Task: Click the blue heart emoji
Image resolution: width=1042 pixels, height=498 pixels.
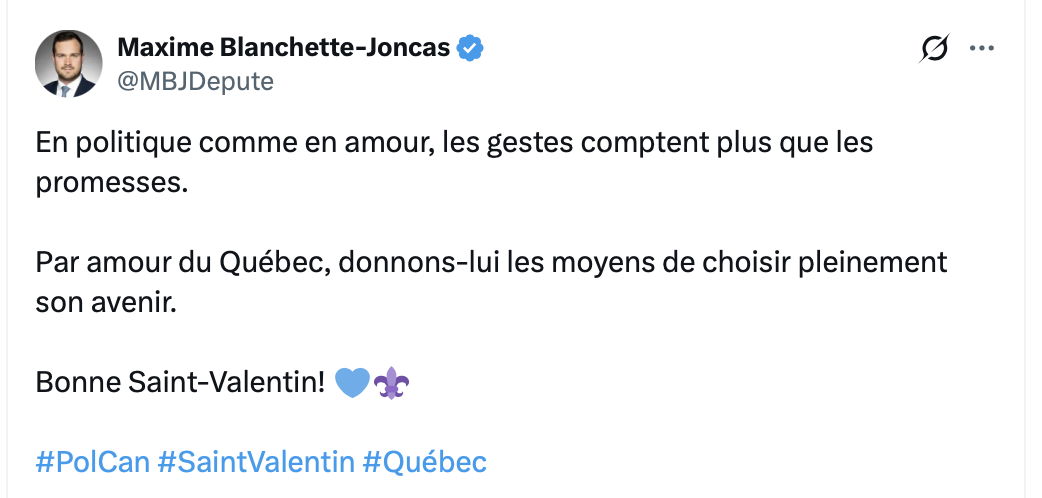Action: pos(352,382)
